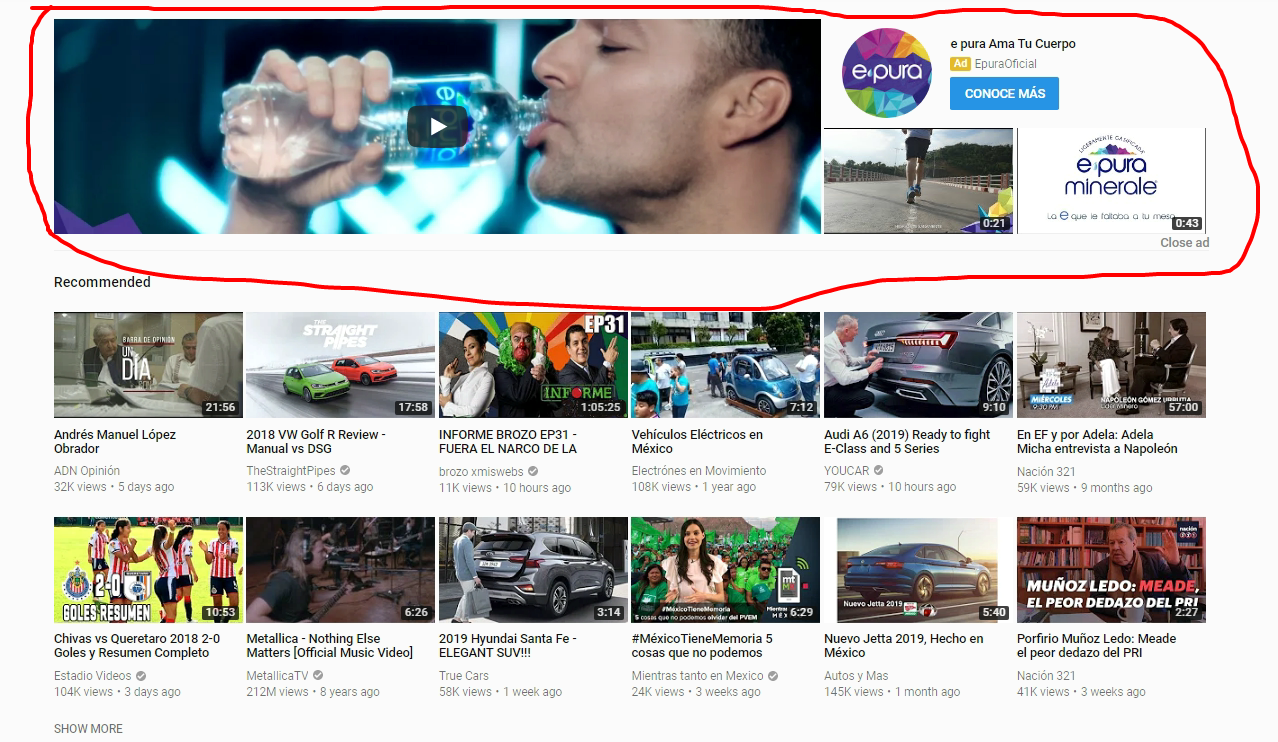Screen dimensions: 1278x742
Task: Open the e pura minerale 0:43 ad thumbnail
Action: [1110, 180]
